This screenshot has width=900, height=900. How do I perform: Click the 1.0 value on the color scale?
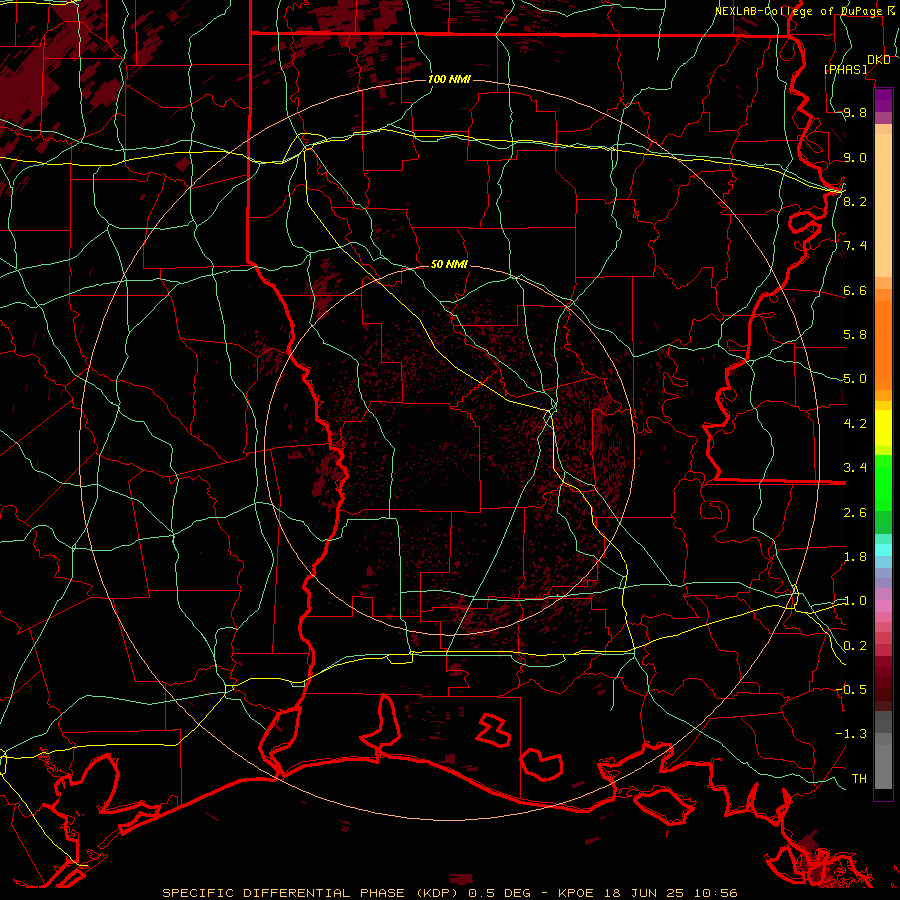pyautogui.click(x=855, y=601)
